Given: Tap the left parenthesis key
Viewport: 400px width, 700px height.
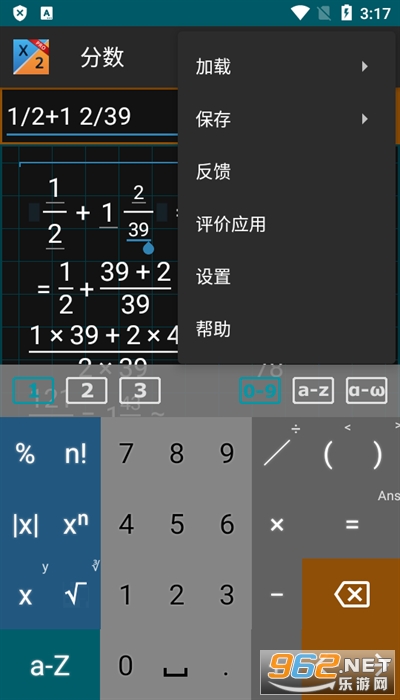Looking at the screenshot, I should click(x=327, y=454).
